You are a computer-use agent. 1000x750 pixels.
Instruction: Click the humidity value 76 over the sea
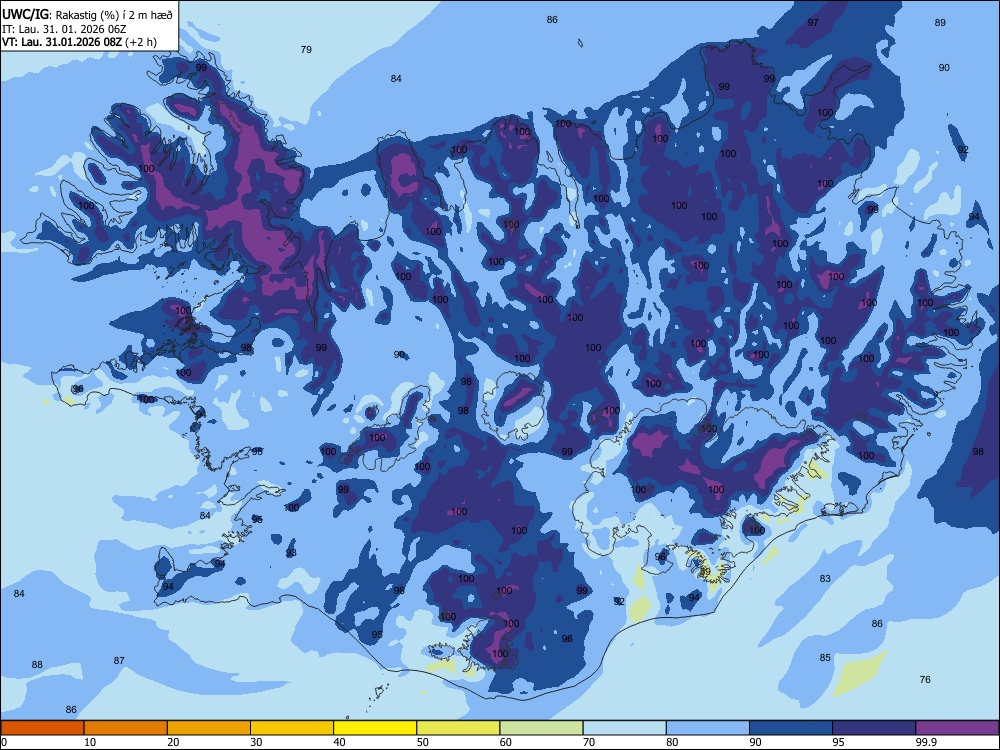(x=925, y=680)
